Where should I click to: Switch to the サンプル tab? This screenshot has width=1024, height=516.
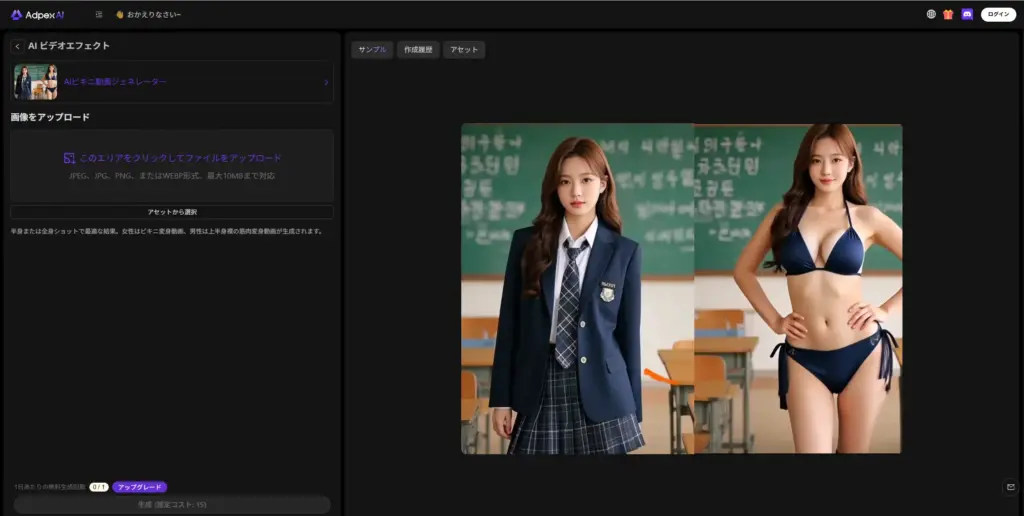pyautogui.click(x=372, y=50)
